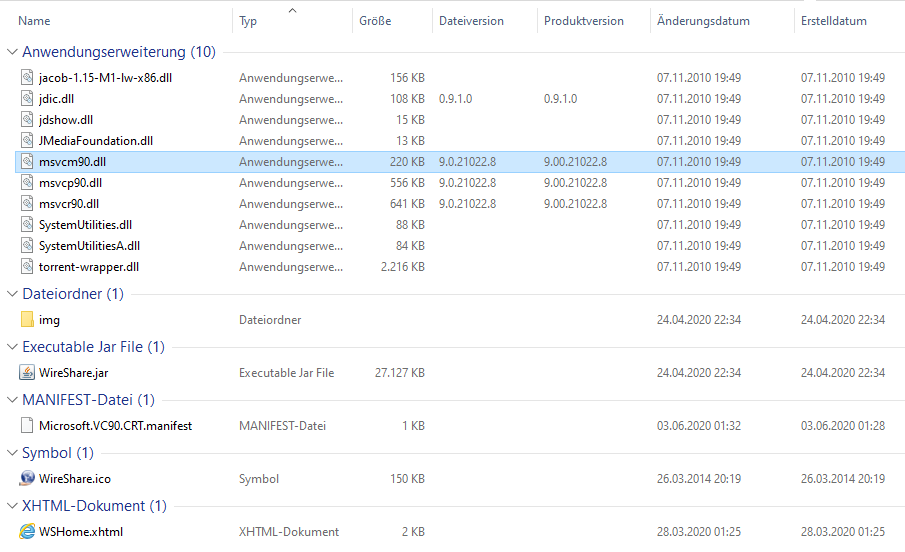The width and height of the screenshot is (905, 552).
Task: Click the Microsoft.VC90.CRT.manifest file icon
Action: pyautogui.click(x=27, y=426)
